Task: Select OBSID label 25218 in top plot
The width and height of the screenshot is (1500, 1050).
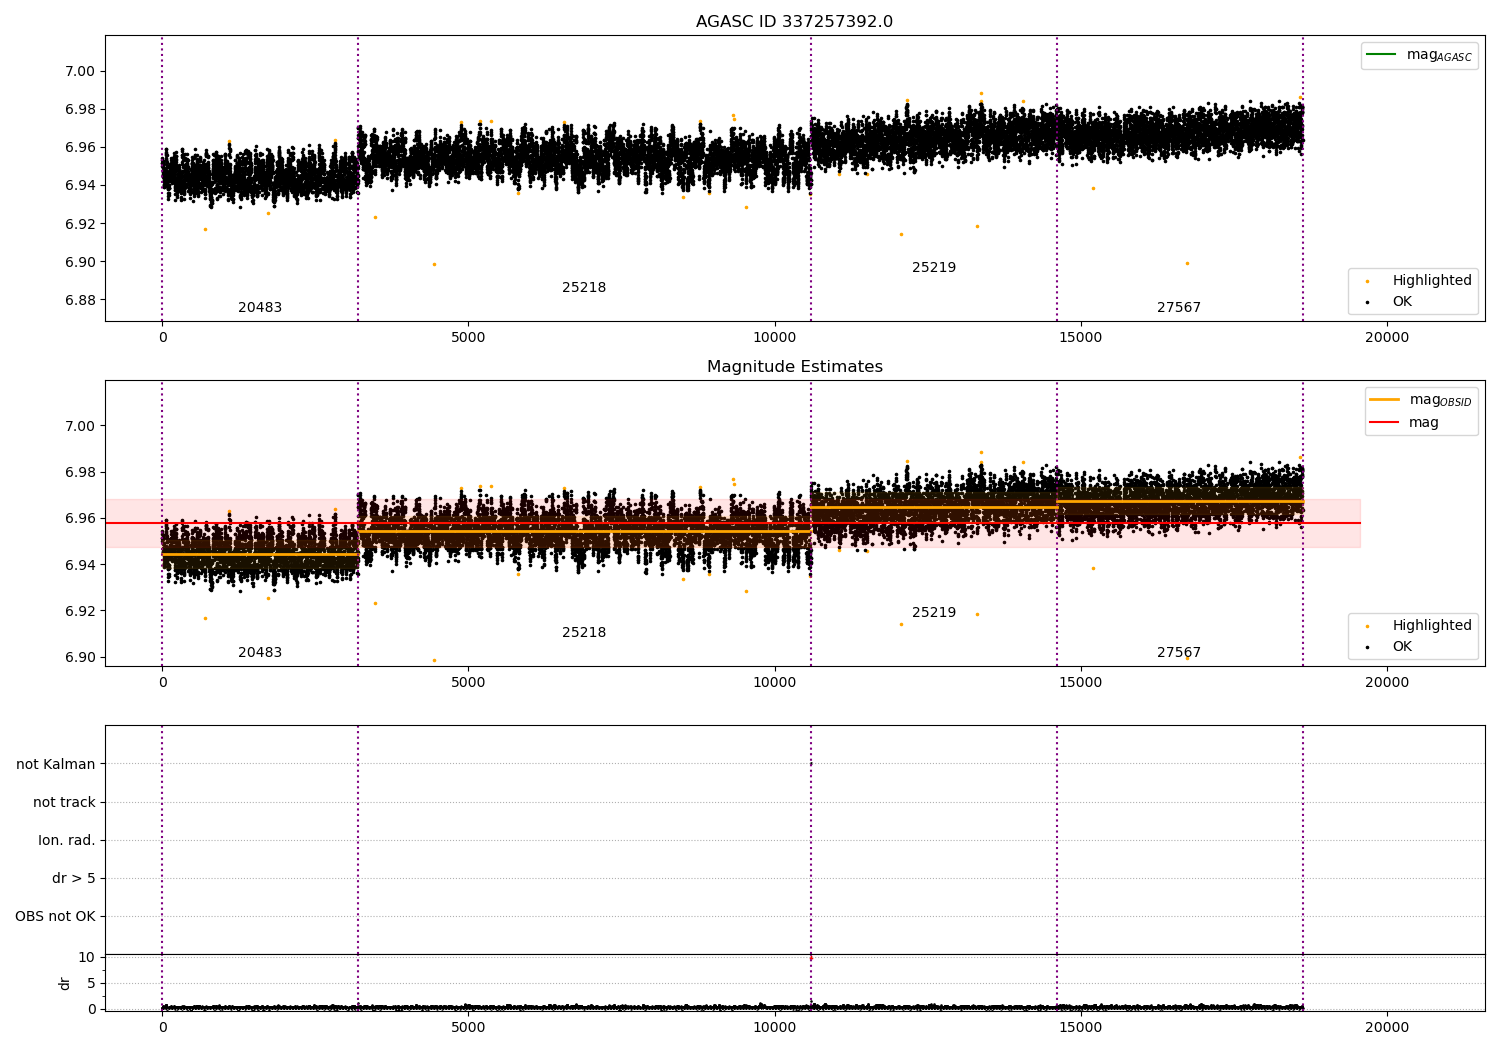Action: point(584,288)
